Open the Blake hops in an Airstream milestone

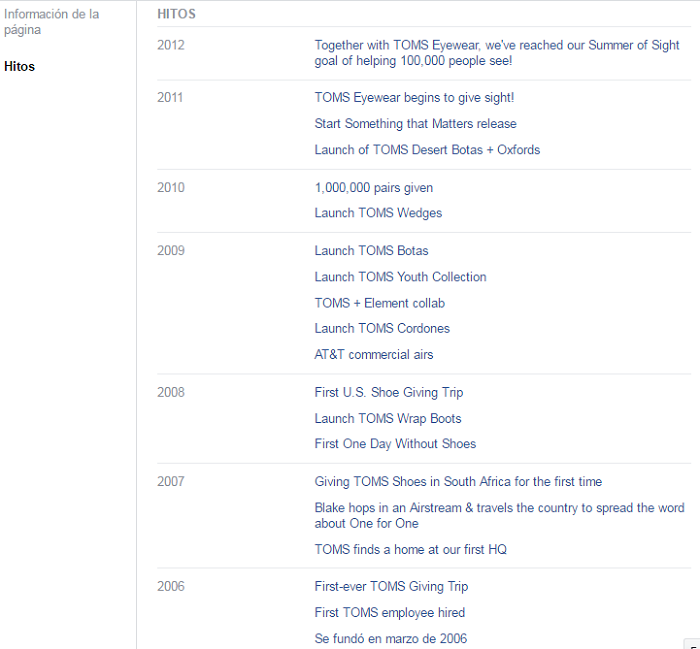tap(499, 515)
